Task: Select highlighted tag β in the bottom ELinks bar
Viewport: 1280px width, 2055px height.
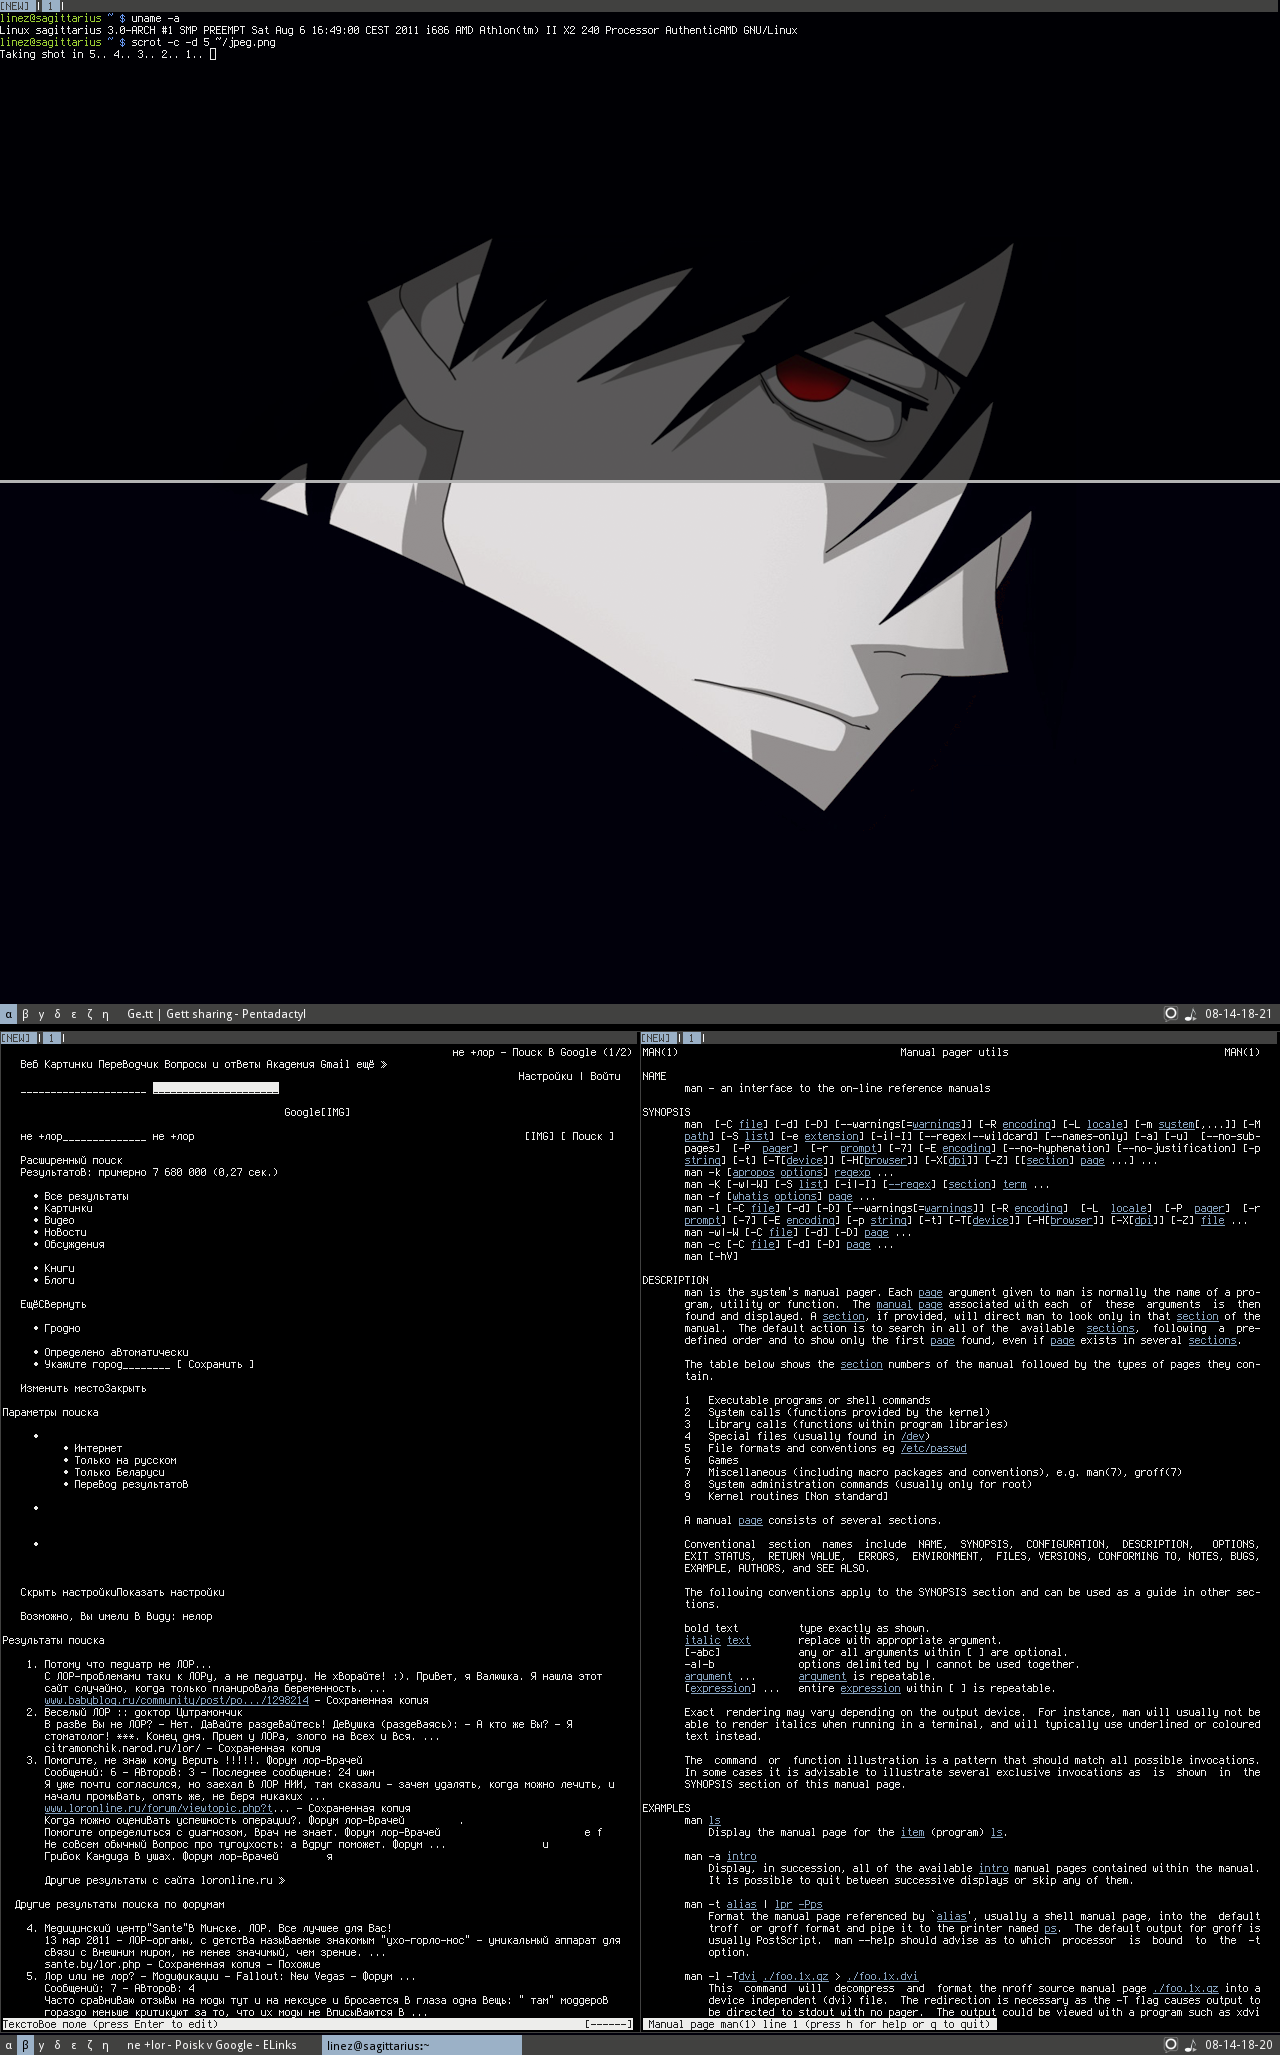Action: point(26,2045)
